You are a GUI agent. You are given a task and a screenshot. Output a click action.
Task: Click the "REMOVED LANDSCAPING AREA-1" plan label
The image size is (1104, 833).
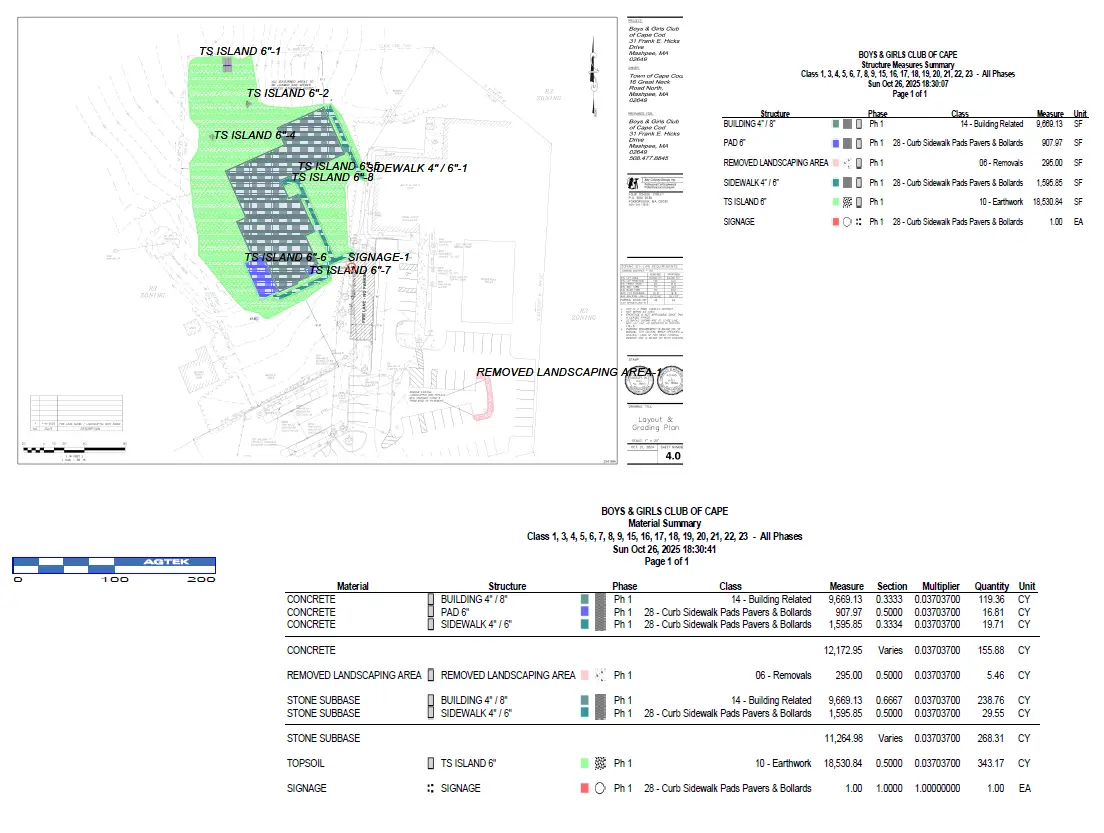point(568,372)
